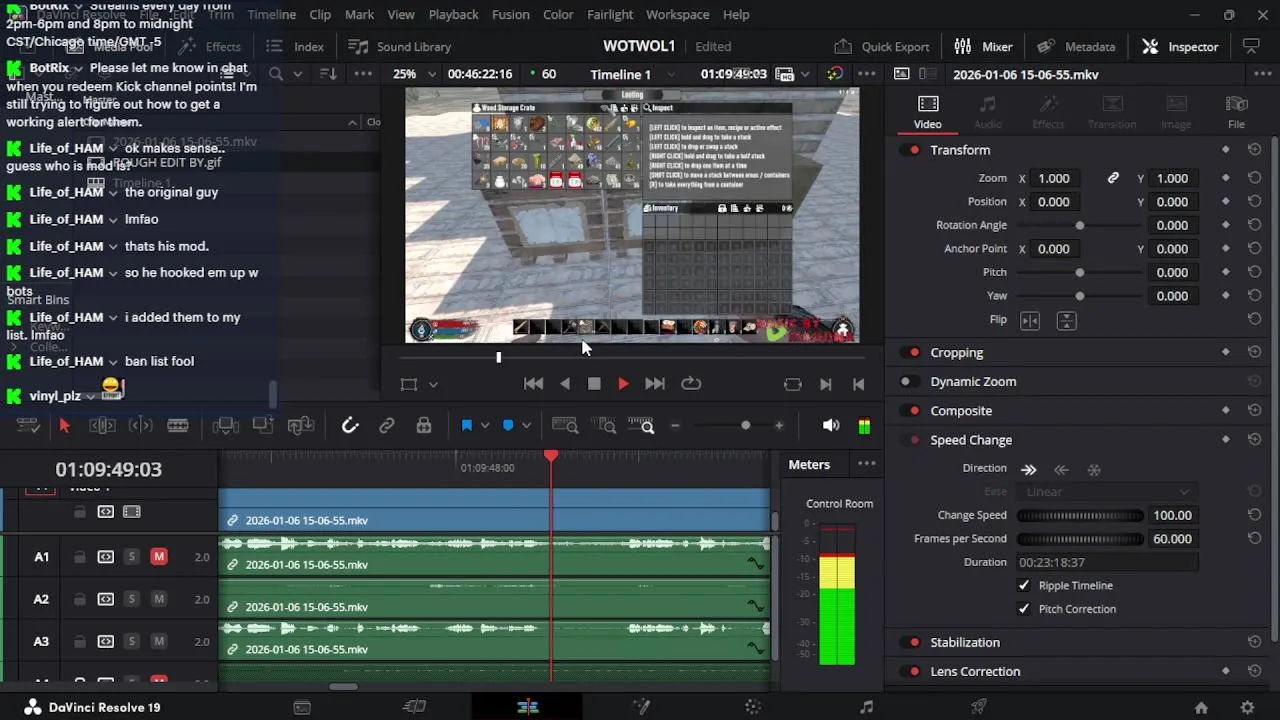Select the Dynamic Trim mode tool
Viewport: 1280px width, 720px height.
click(140, 426)
